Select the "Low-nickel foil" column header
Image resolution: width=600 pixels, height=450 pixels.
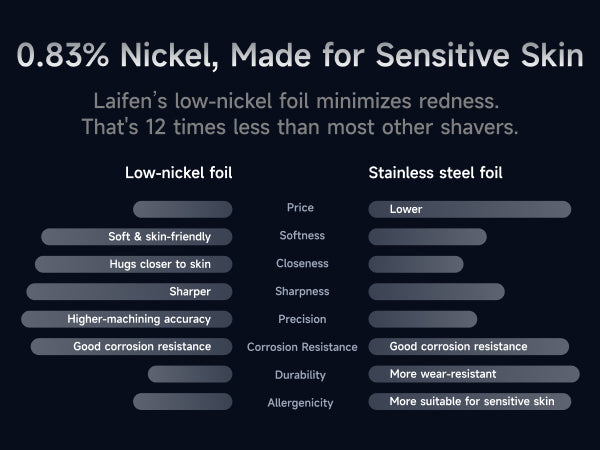point(178,172)
